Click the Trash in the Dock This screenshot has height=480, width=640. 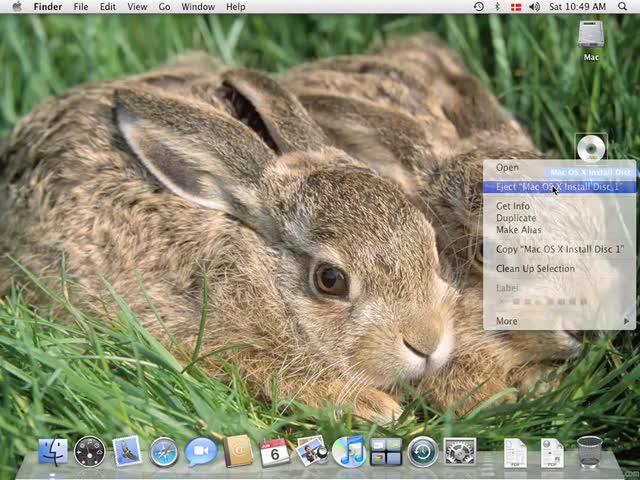590,452
